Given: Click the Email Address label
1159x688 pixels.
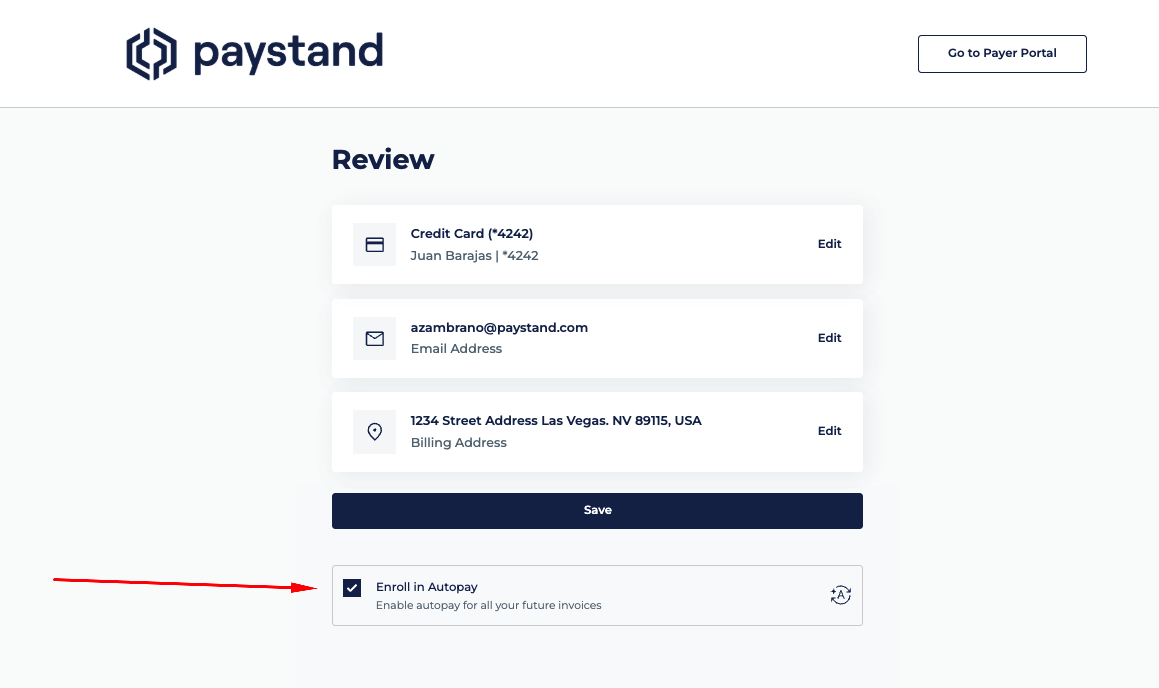Looking at the screenshot, I should 456,349.
